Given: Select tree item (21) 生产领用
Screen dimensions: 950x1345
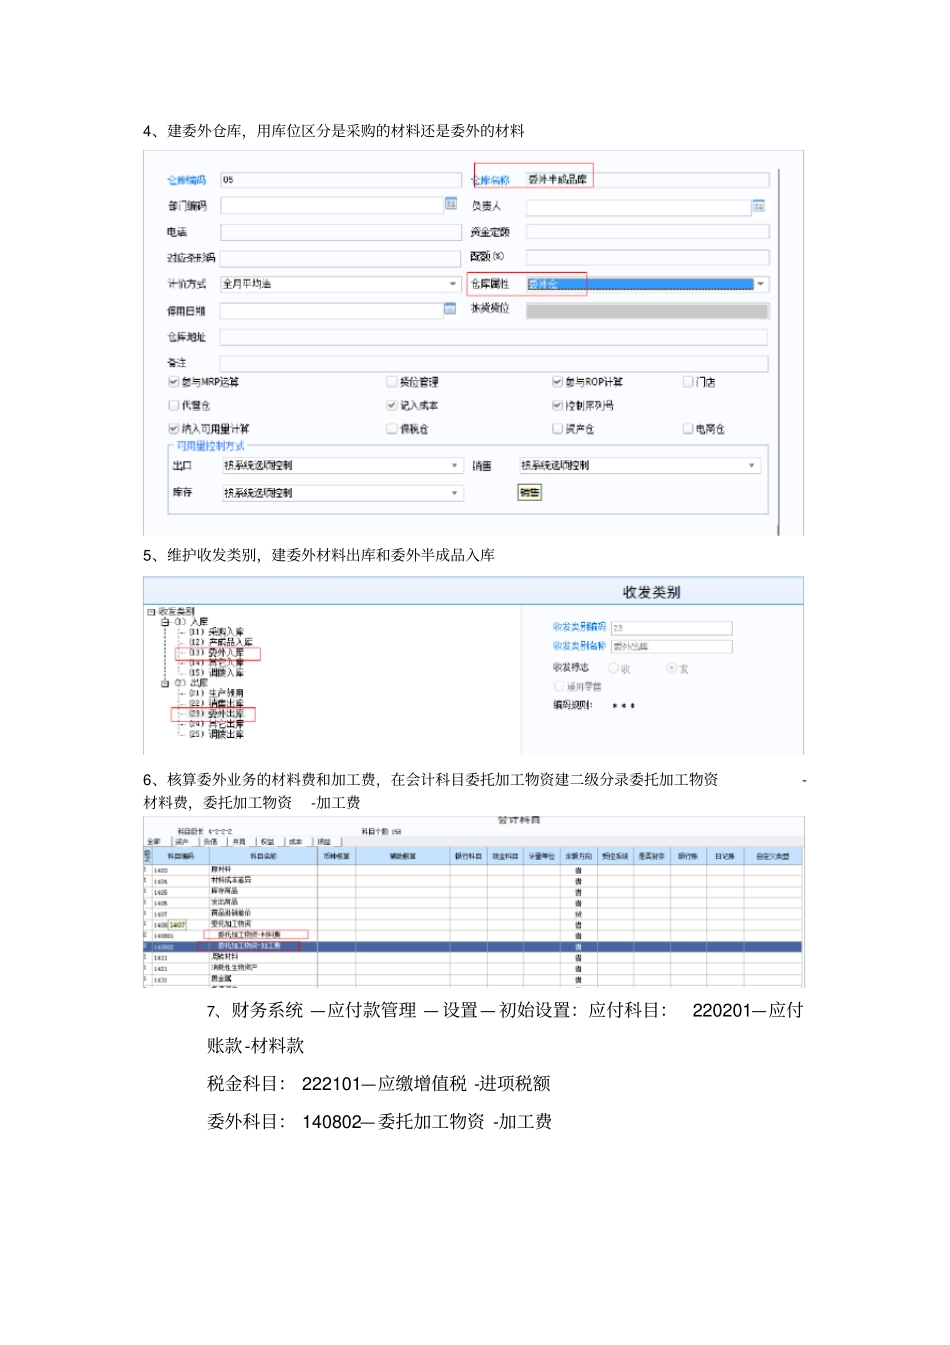Looking at the screenshot, I should pyautogui.click(x=216, y=693).
